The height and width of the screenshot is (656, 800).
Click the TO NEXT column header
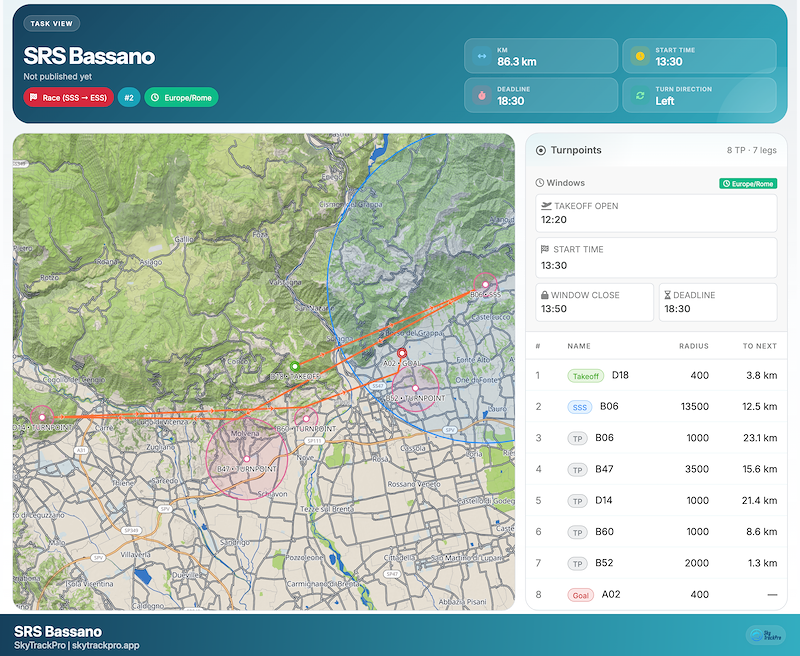coord(760,346)
